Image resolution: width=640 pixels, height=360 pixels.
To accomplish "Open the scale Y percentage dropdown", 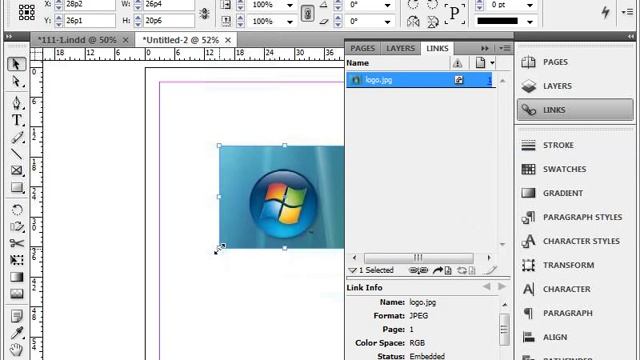I will tap(290, 21).
